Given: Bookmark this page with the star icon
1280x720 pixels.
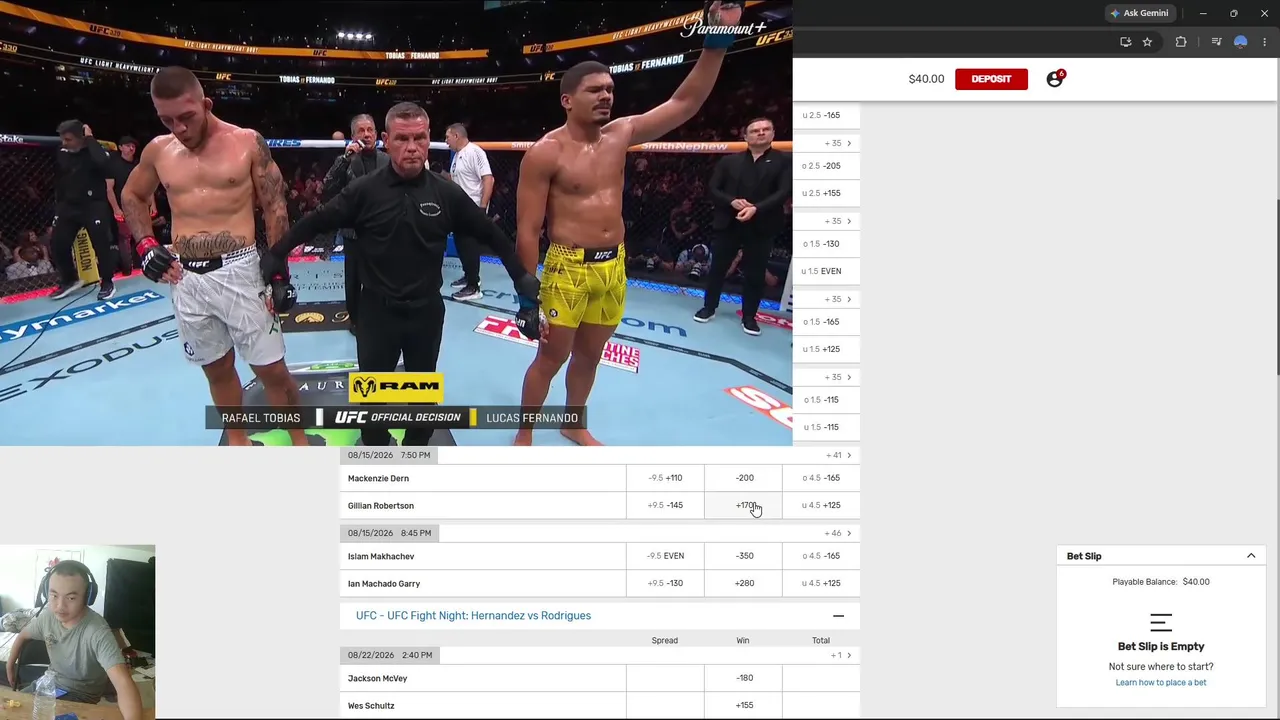Looking at the screenshot, I should point(1147,42).
